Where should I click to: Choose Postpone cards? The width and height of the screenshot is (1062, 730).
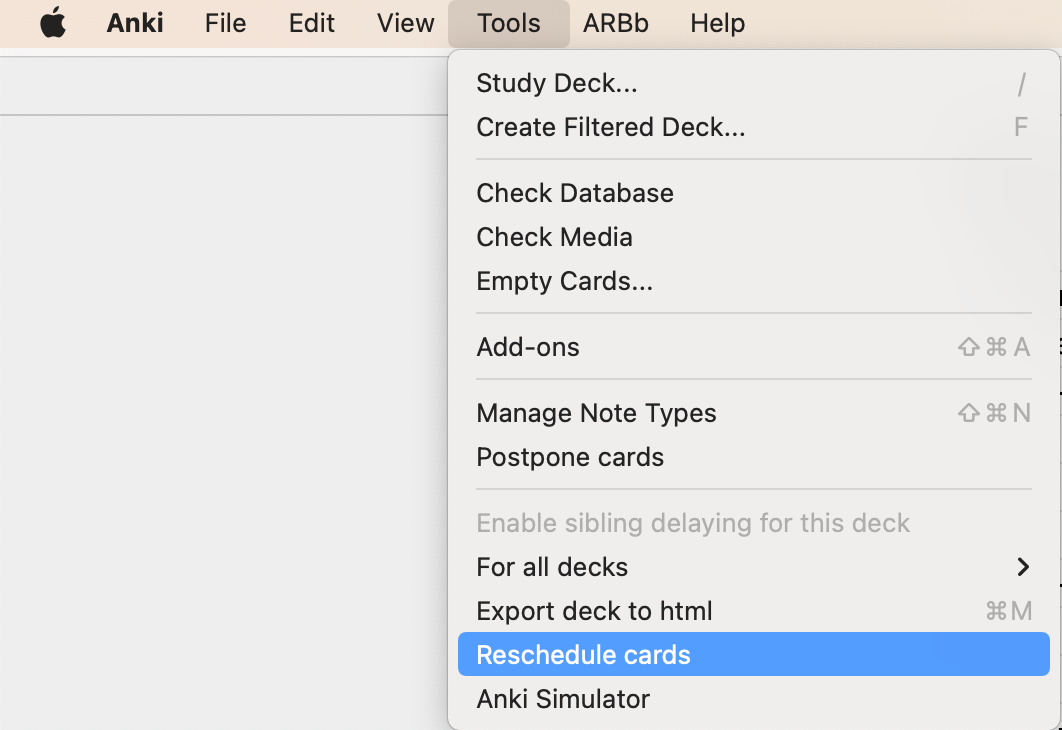[570, 457]
